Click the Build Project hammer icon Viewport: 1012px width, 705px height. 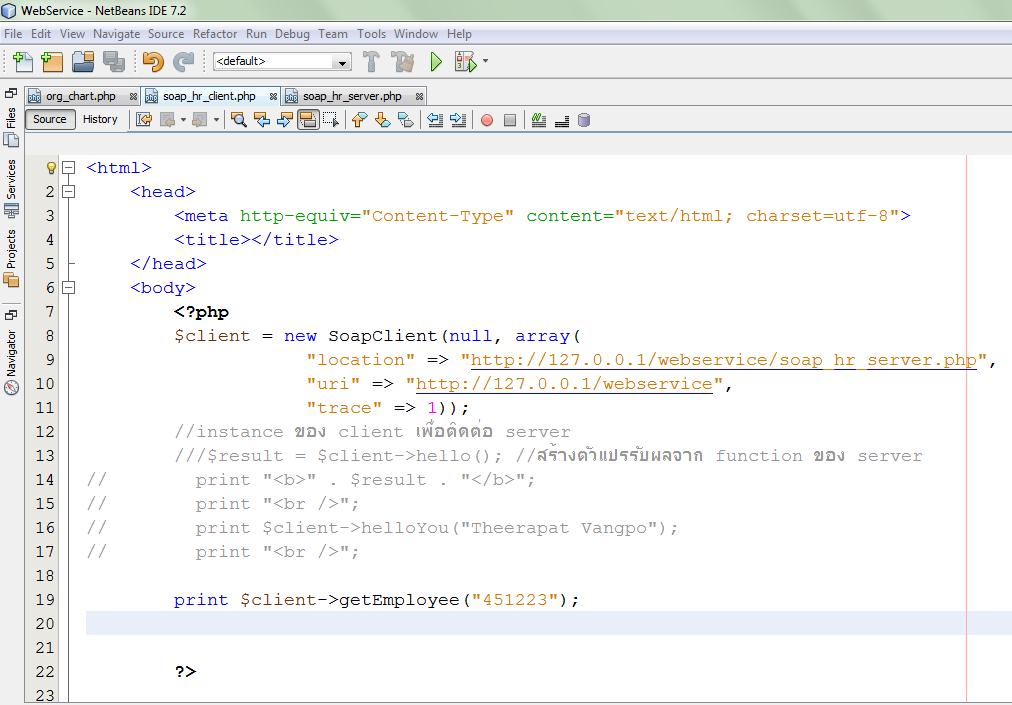[x=371, y=62]
